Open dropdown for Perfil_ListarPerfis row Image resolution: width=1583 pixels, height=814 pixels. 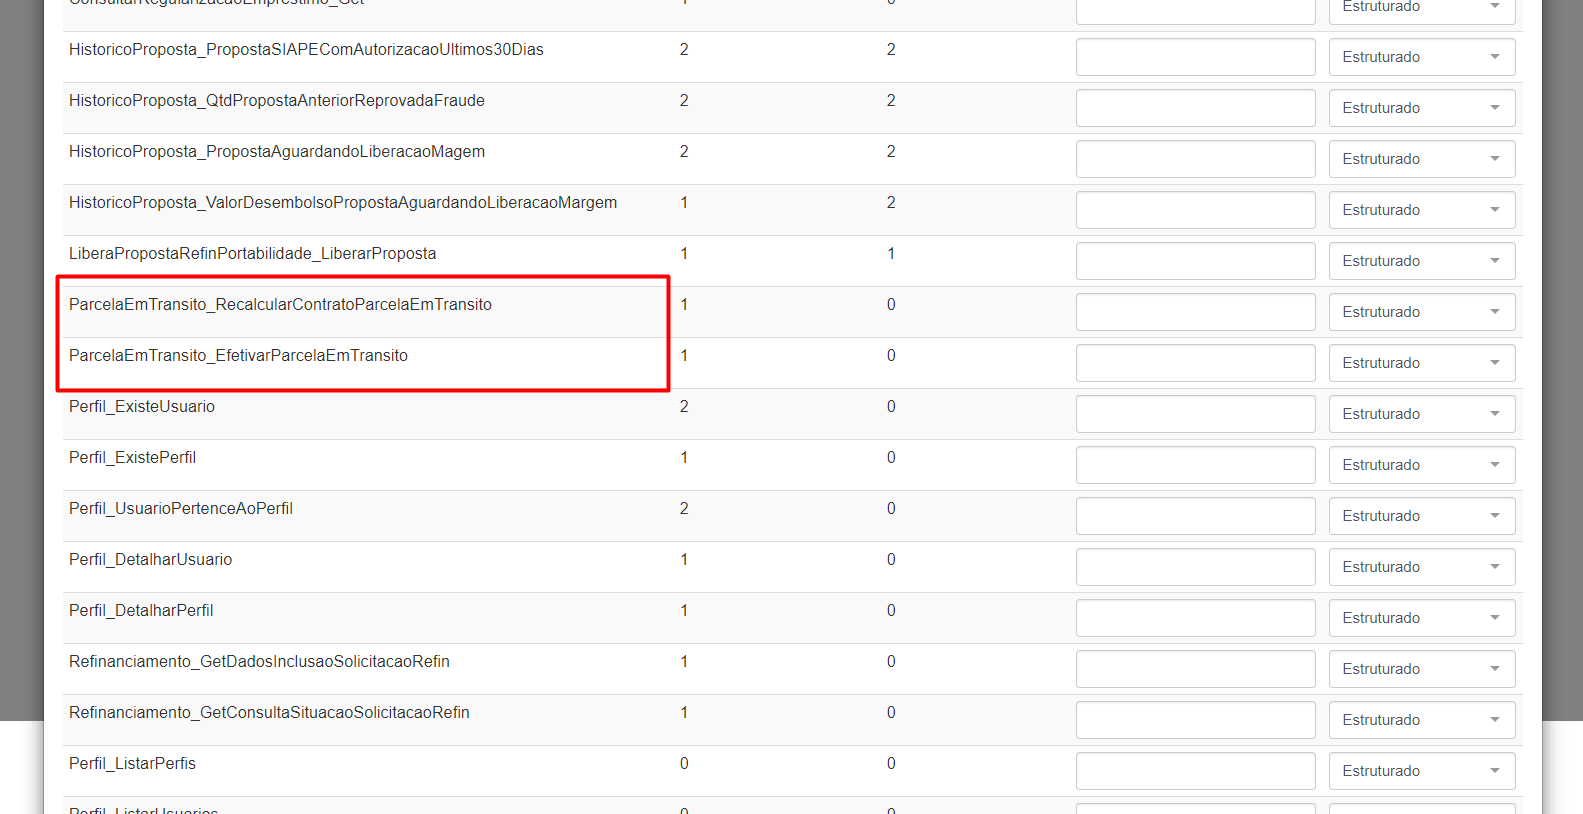pyautogui.click(x=1421, y=771)
